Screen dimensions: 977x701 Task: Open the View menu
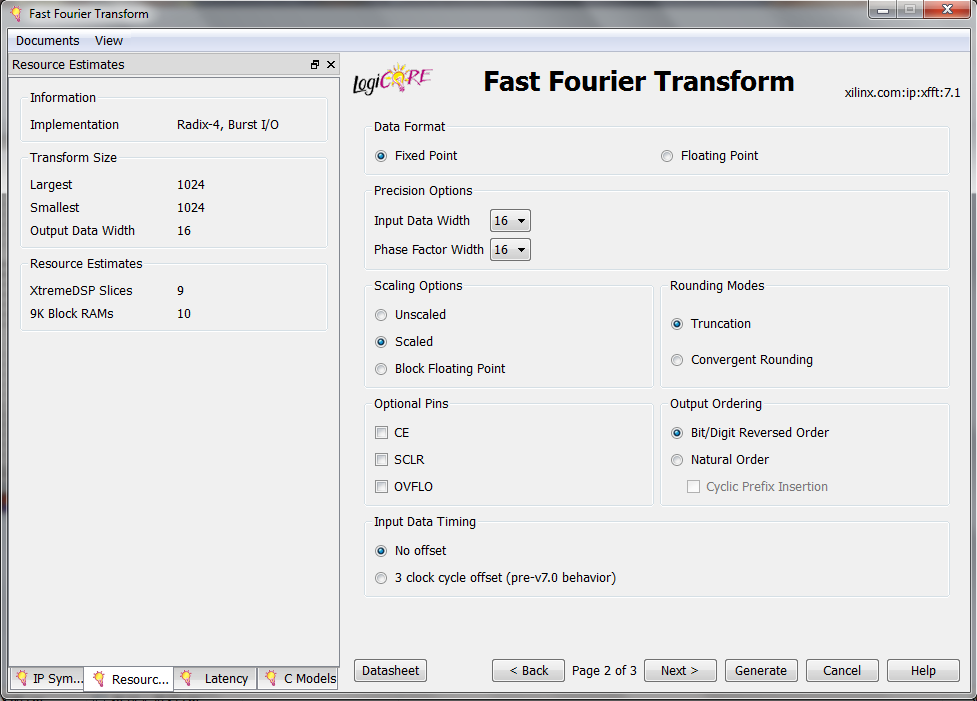[109, 41]
